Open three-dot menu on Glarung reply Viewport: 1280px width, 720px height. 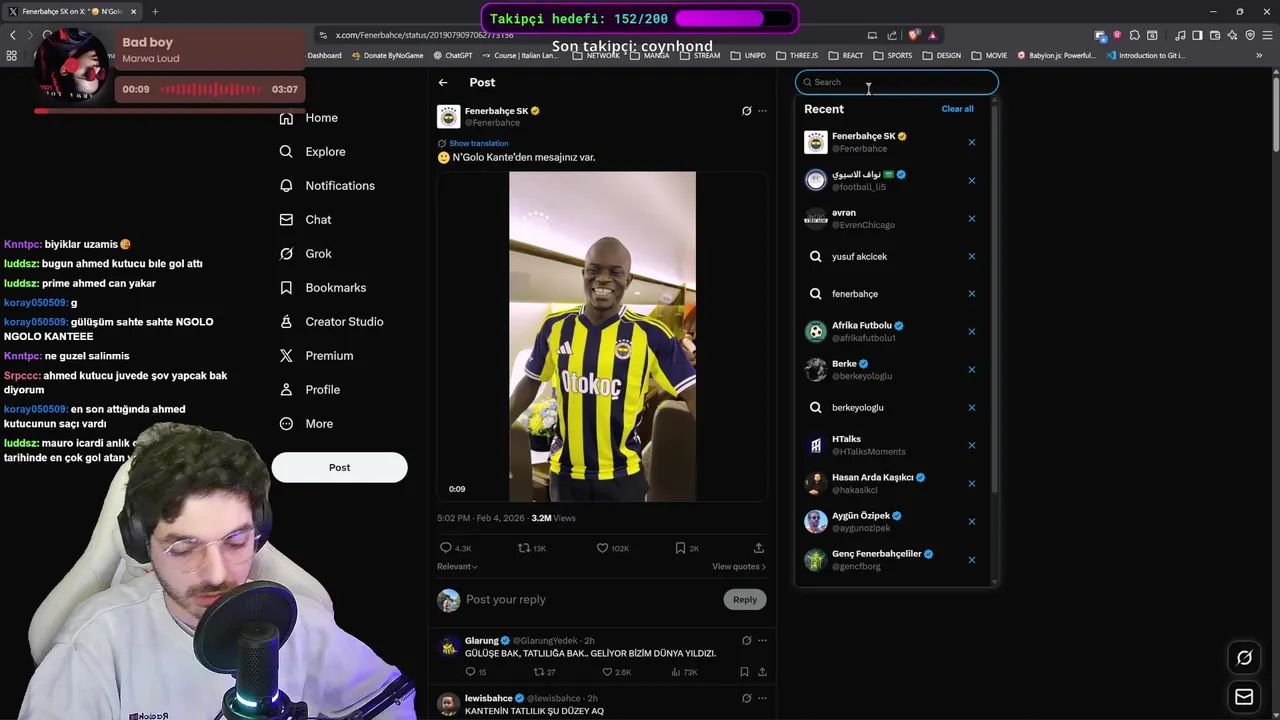point(762,641)
